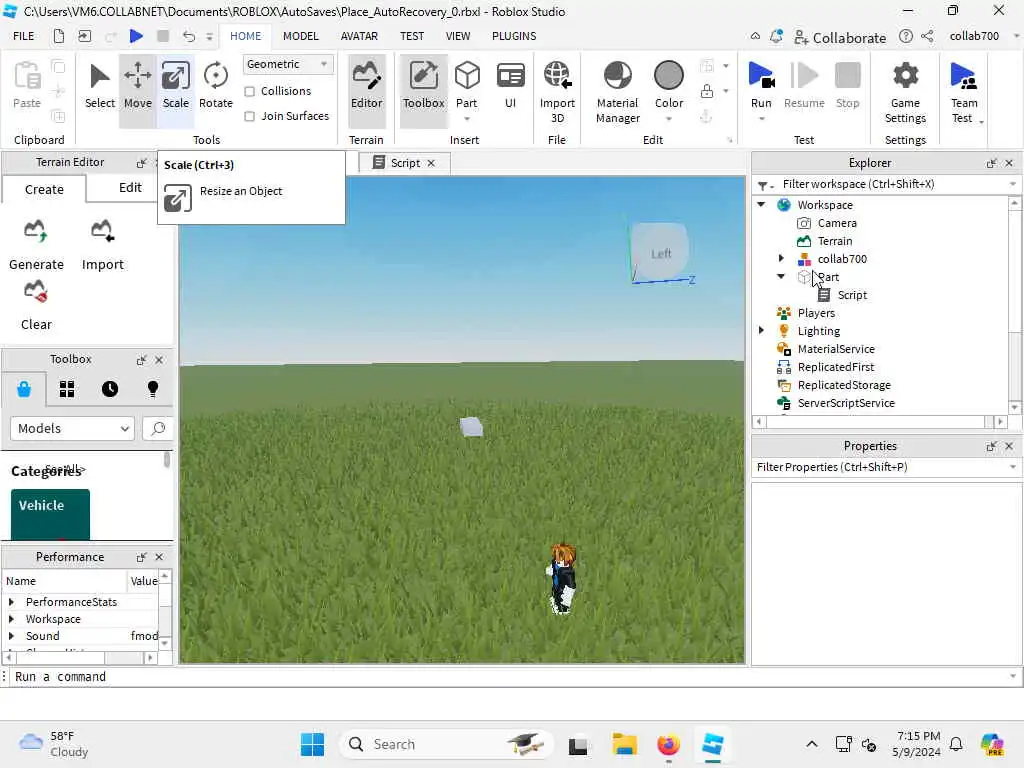Activate the Scale tool
Image resolution: width=1024 pixels, height=768 pixels.
tap(176, 87)
